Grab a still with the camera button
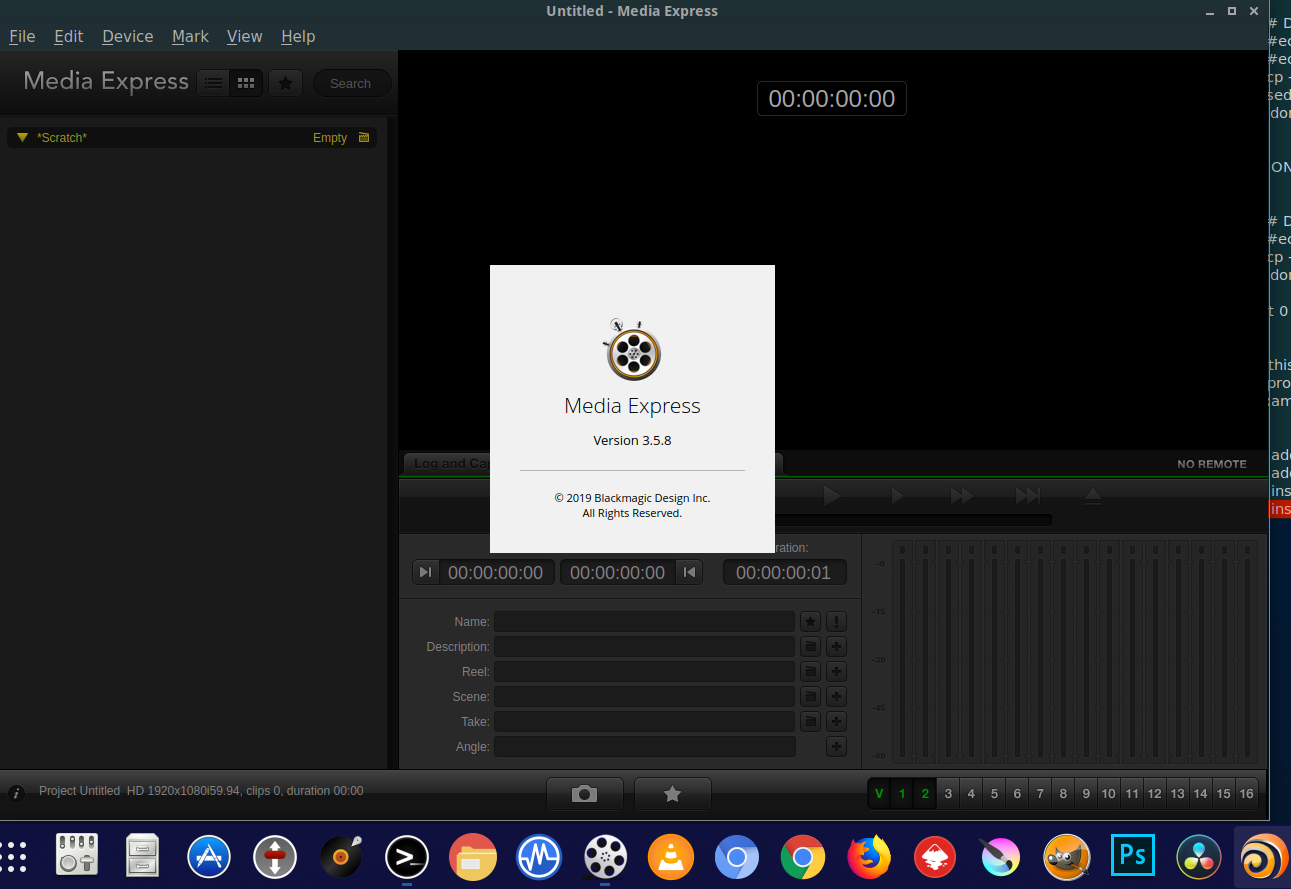 (585, 794)
